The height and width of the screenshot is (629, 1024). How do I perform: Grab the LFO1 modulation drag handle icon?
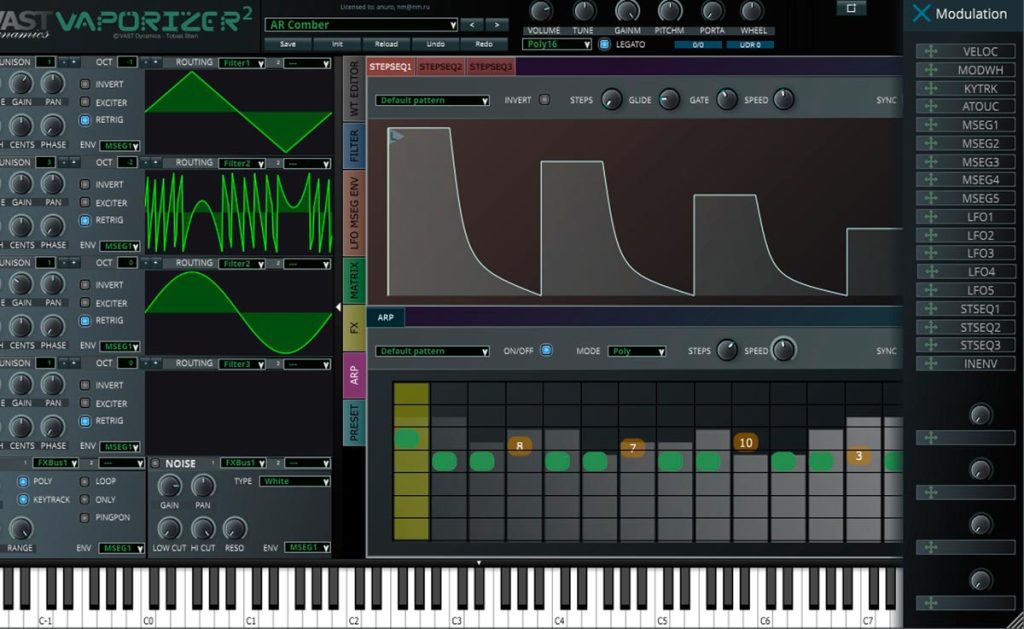[x=931, y=217]
